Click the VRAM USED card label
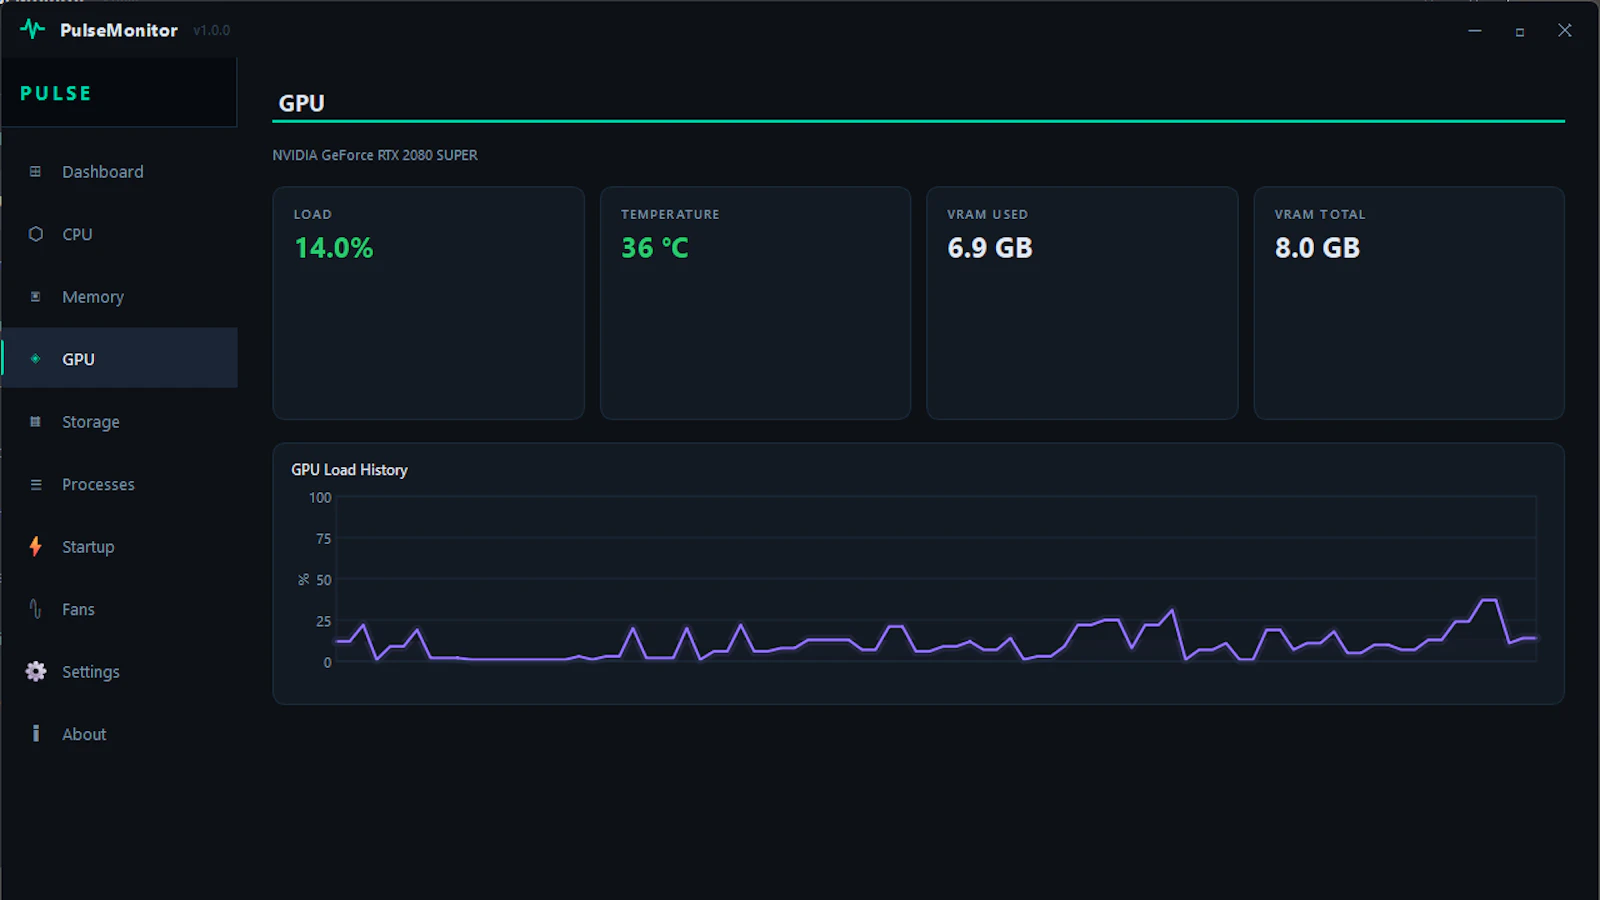1600x900 pixels. click(x=987, y=214)
